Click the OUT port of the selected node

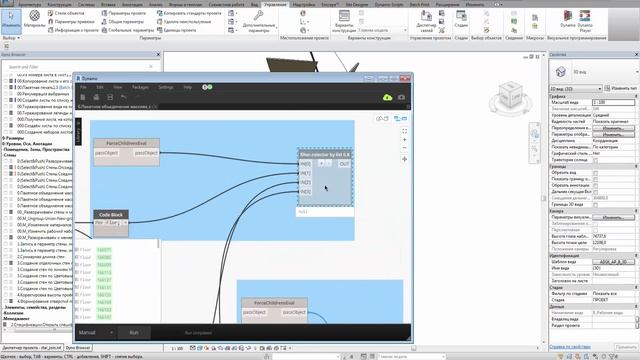[344, 164]
